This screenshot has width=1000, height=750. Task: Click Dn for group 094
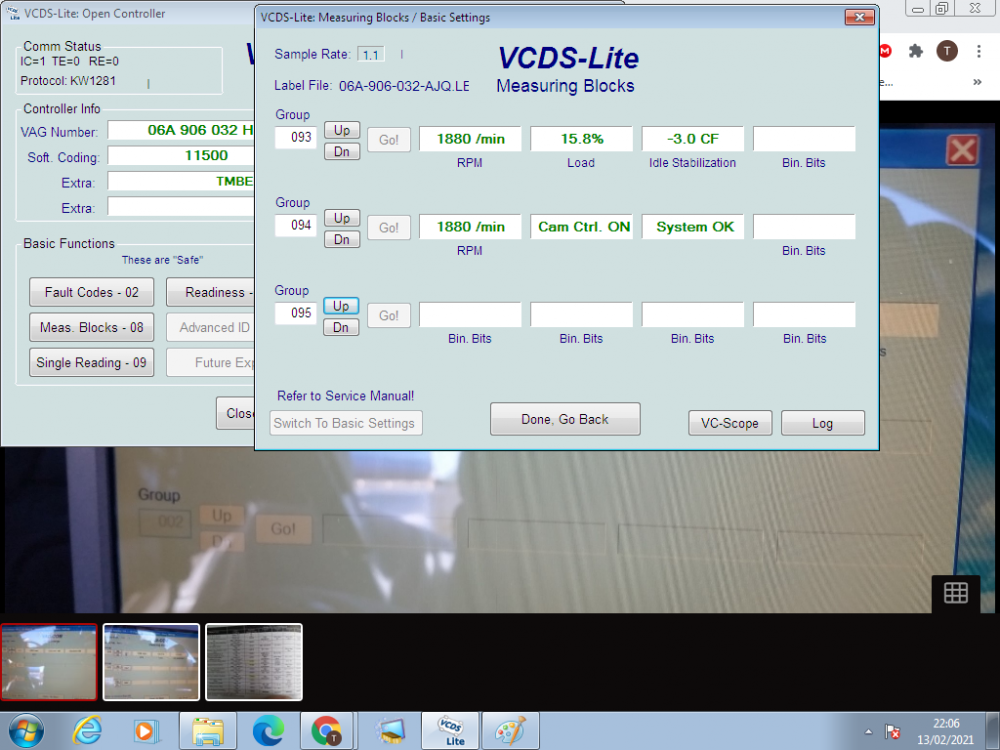click(x=342, y=240)
